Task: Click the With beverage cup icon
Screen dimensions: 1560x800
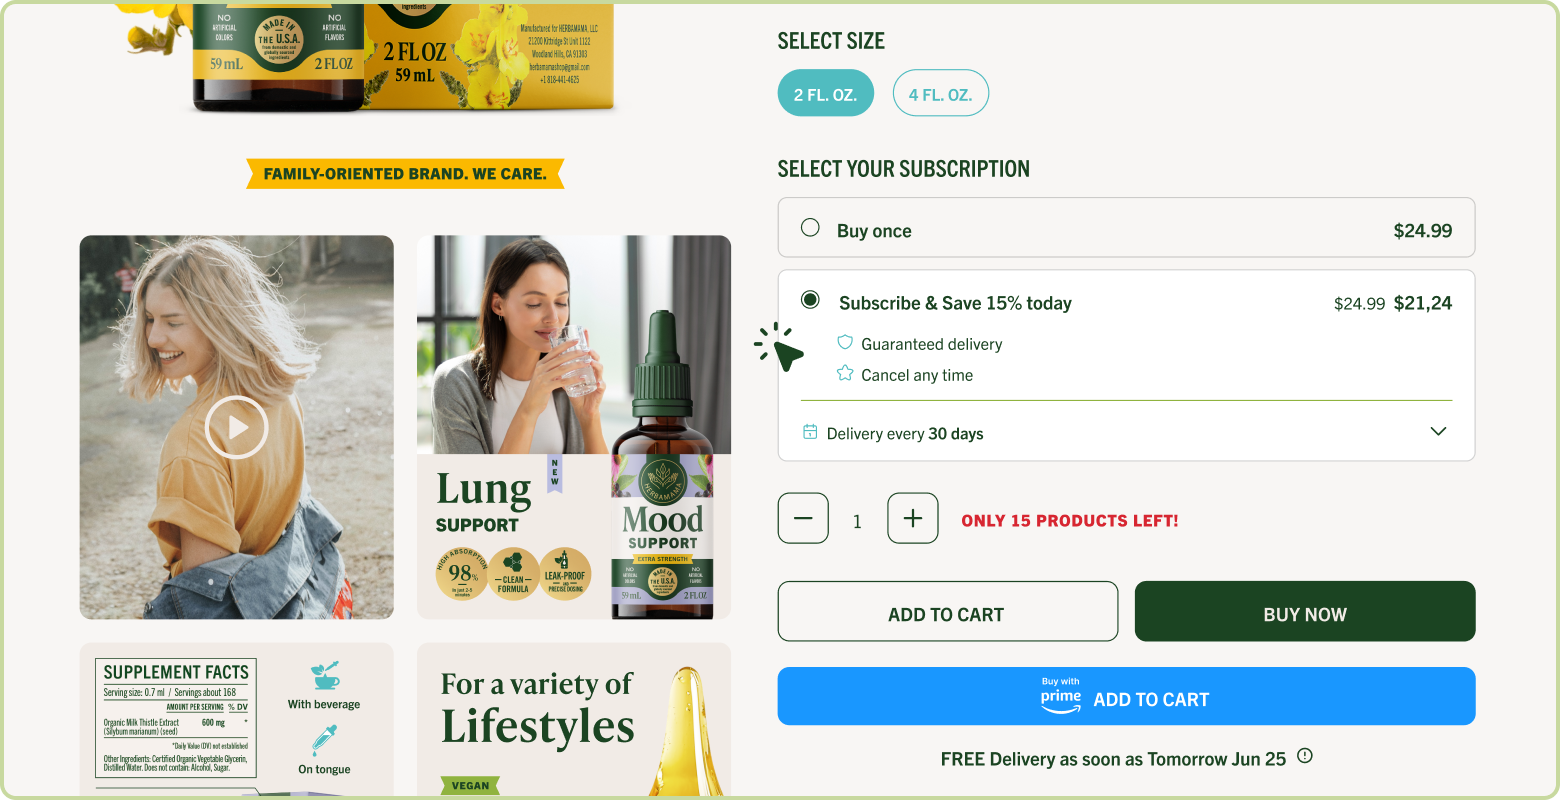Action: pos(324,676)
